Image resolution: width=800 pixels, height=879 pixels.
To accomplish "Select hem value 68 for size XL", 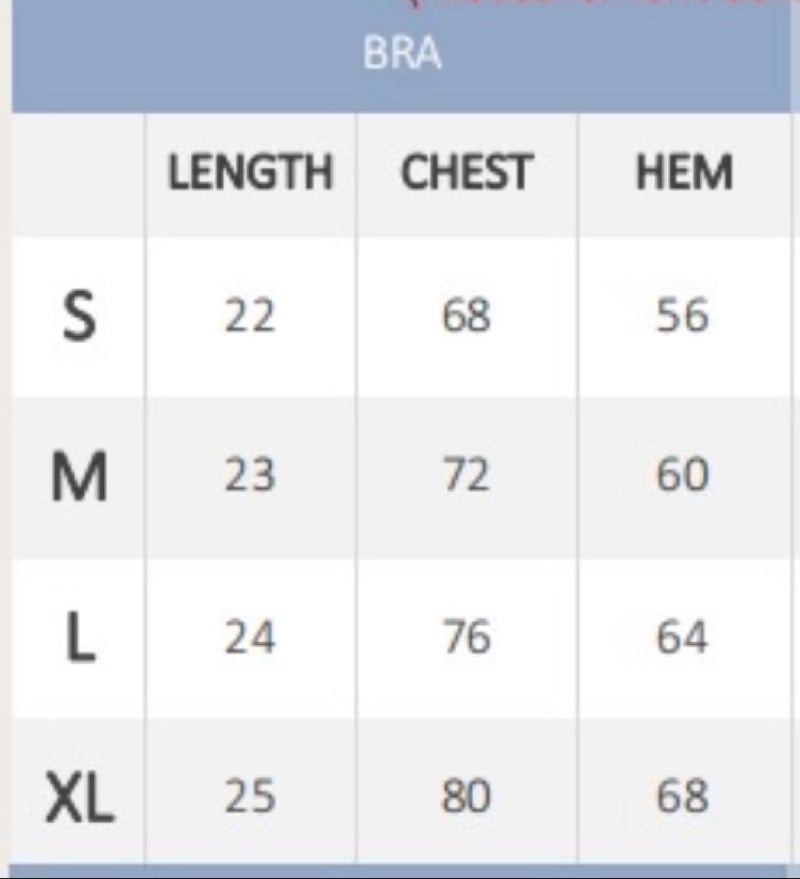I will pos(683,797).
